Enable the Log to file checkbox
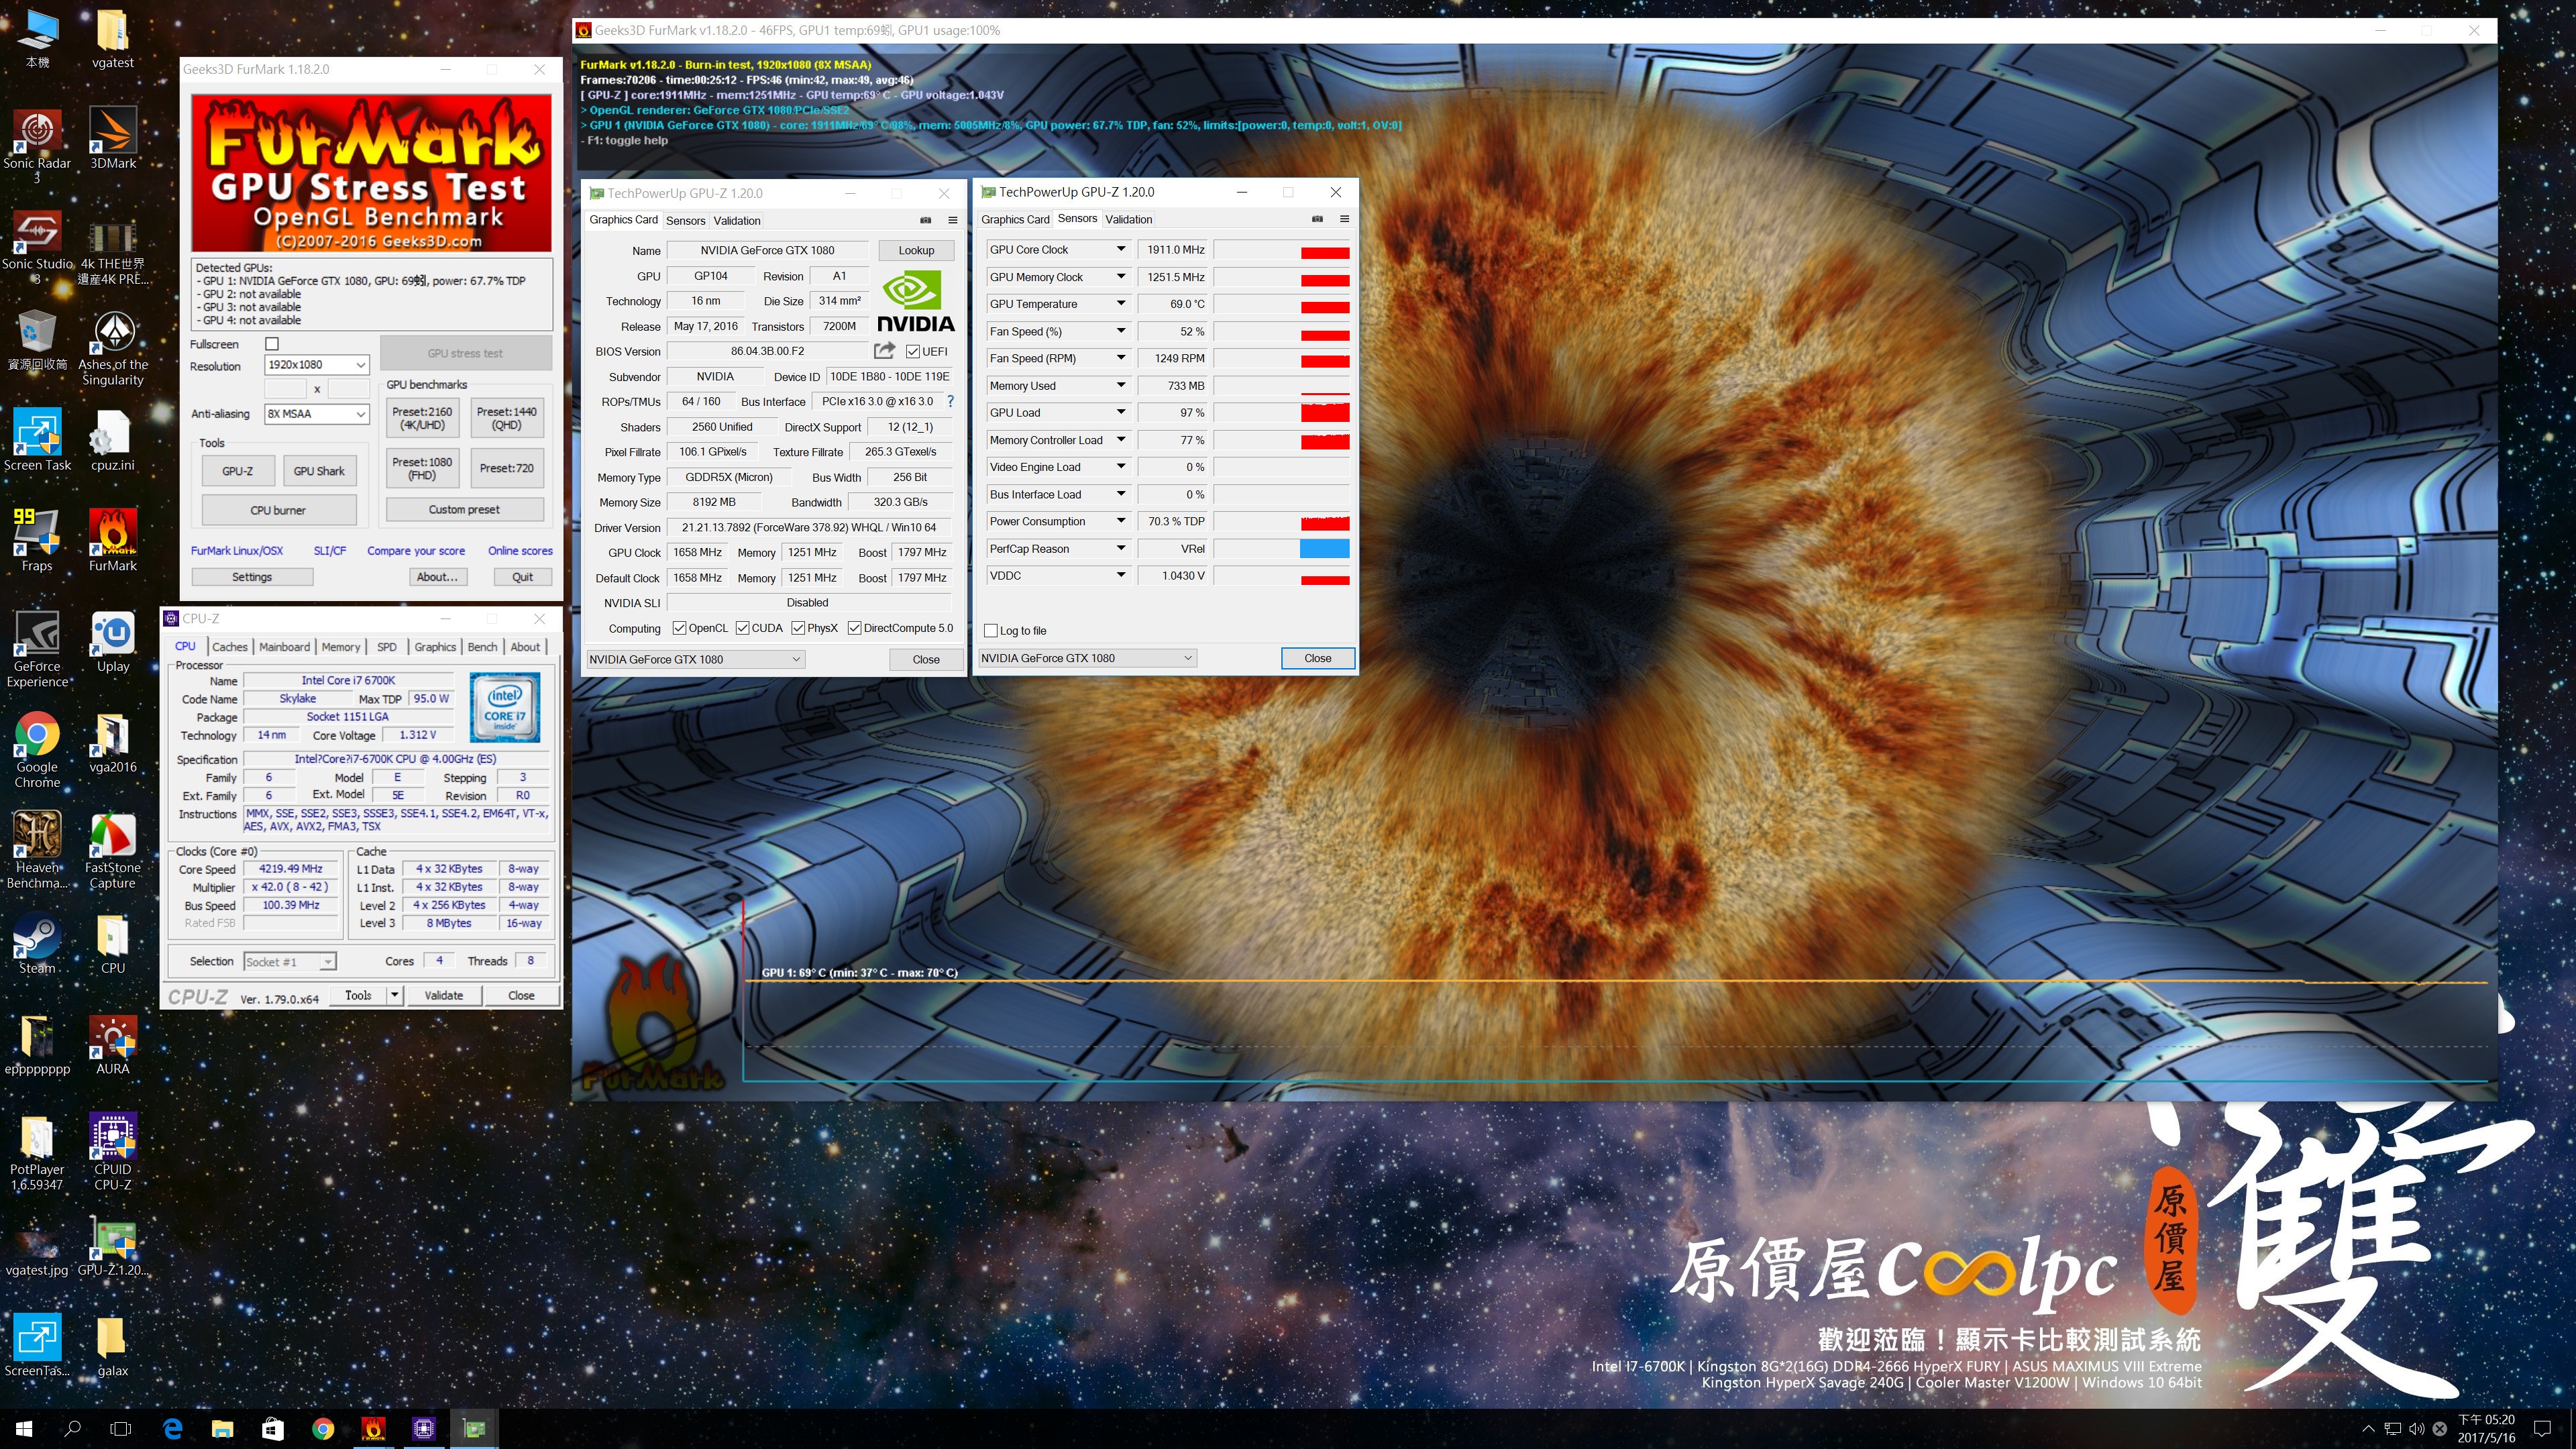 990,630
